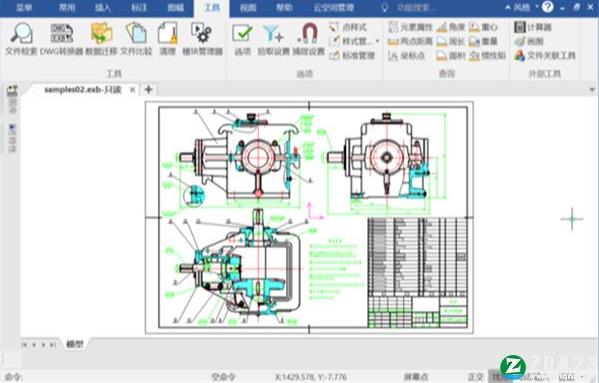Launch the 计算器 calculator tool

point(533,27)
